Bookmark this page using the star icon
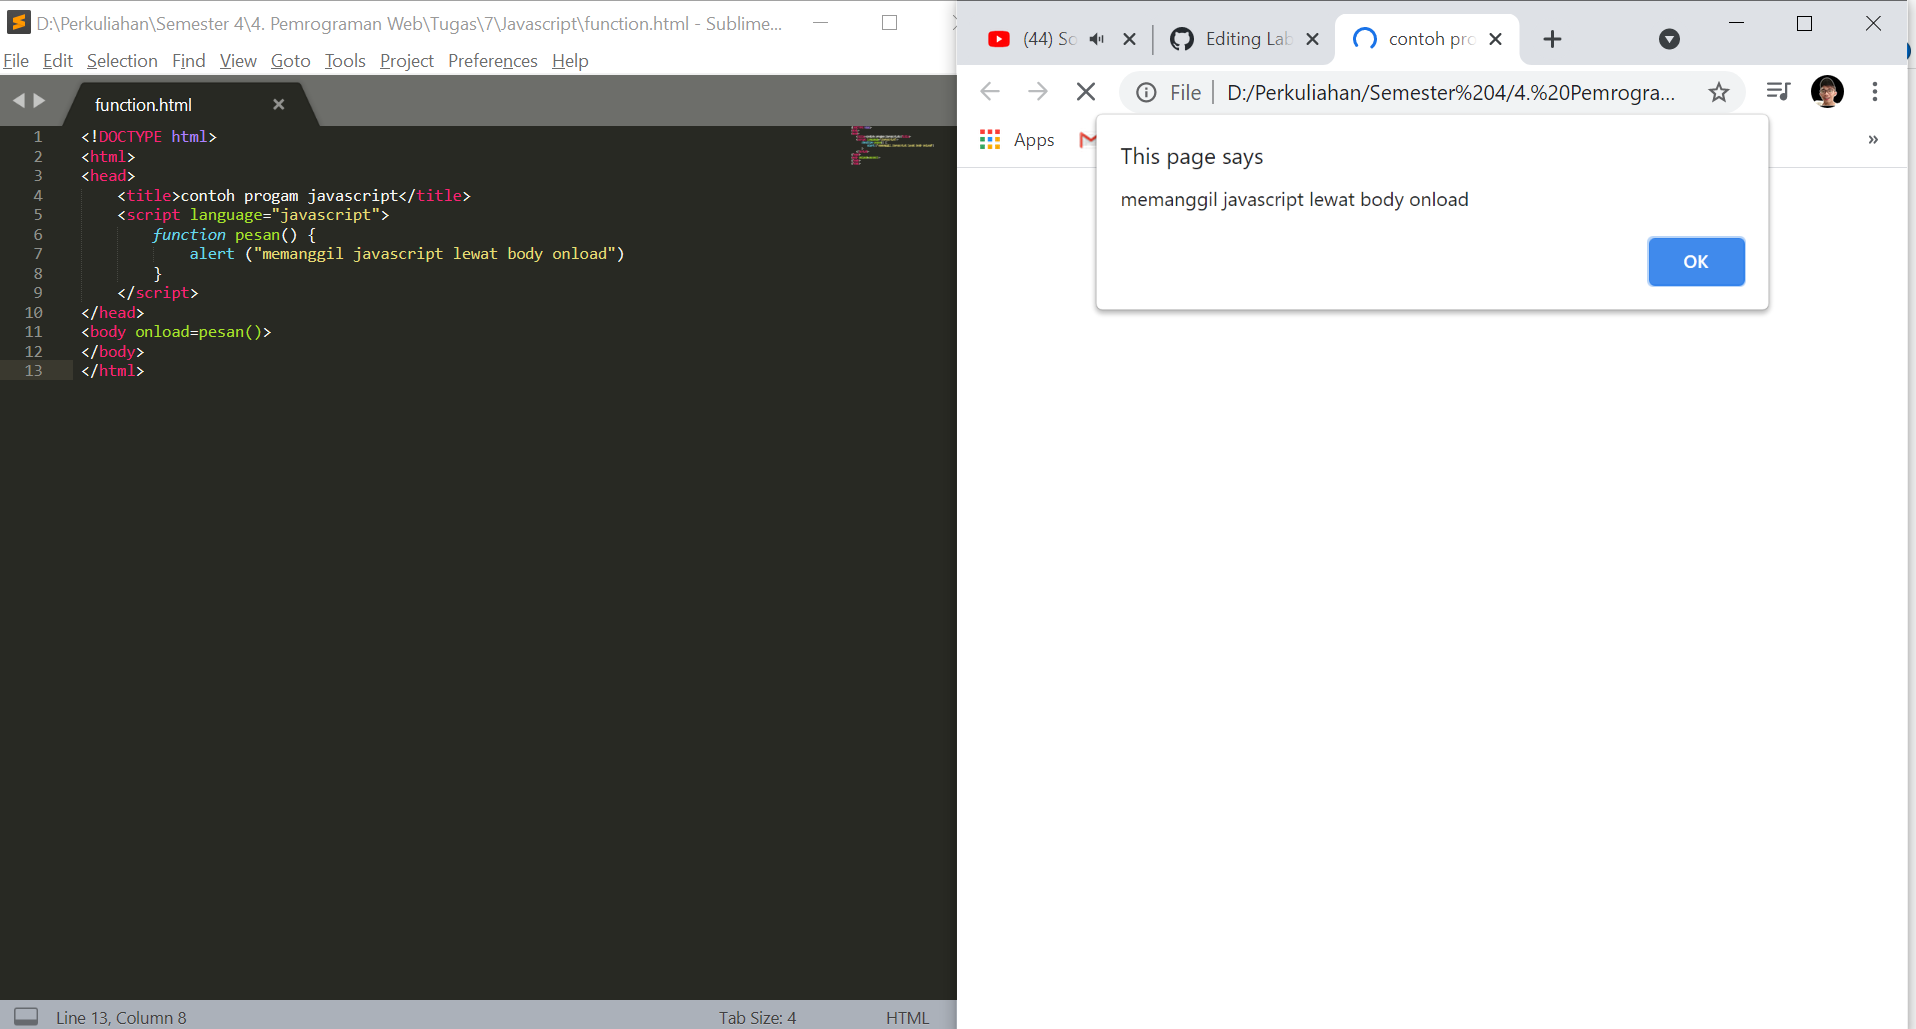 [1719, 92]
